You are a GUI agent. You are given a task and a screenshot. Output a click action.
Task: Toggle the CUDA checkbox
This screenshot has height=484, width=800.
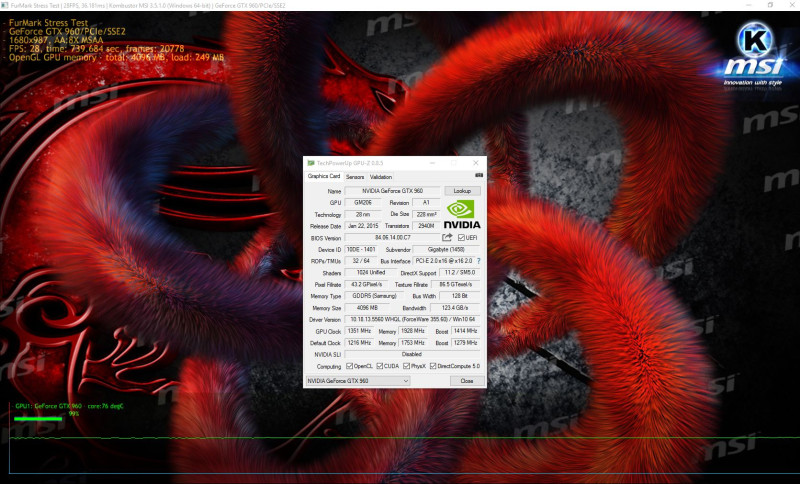coord(380,366)
